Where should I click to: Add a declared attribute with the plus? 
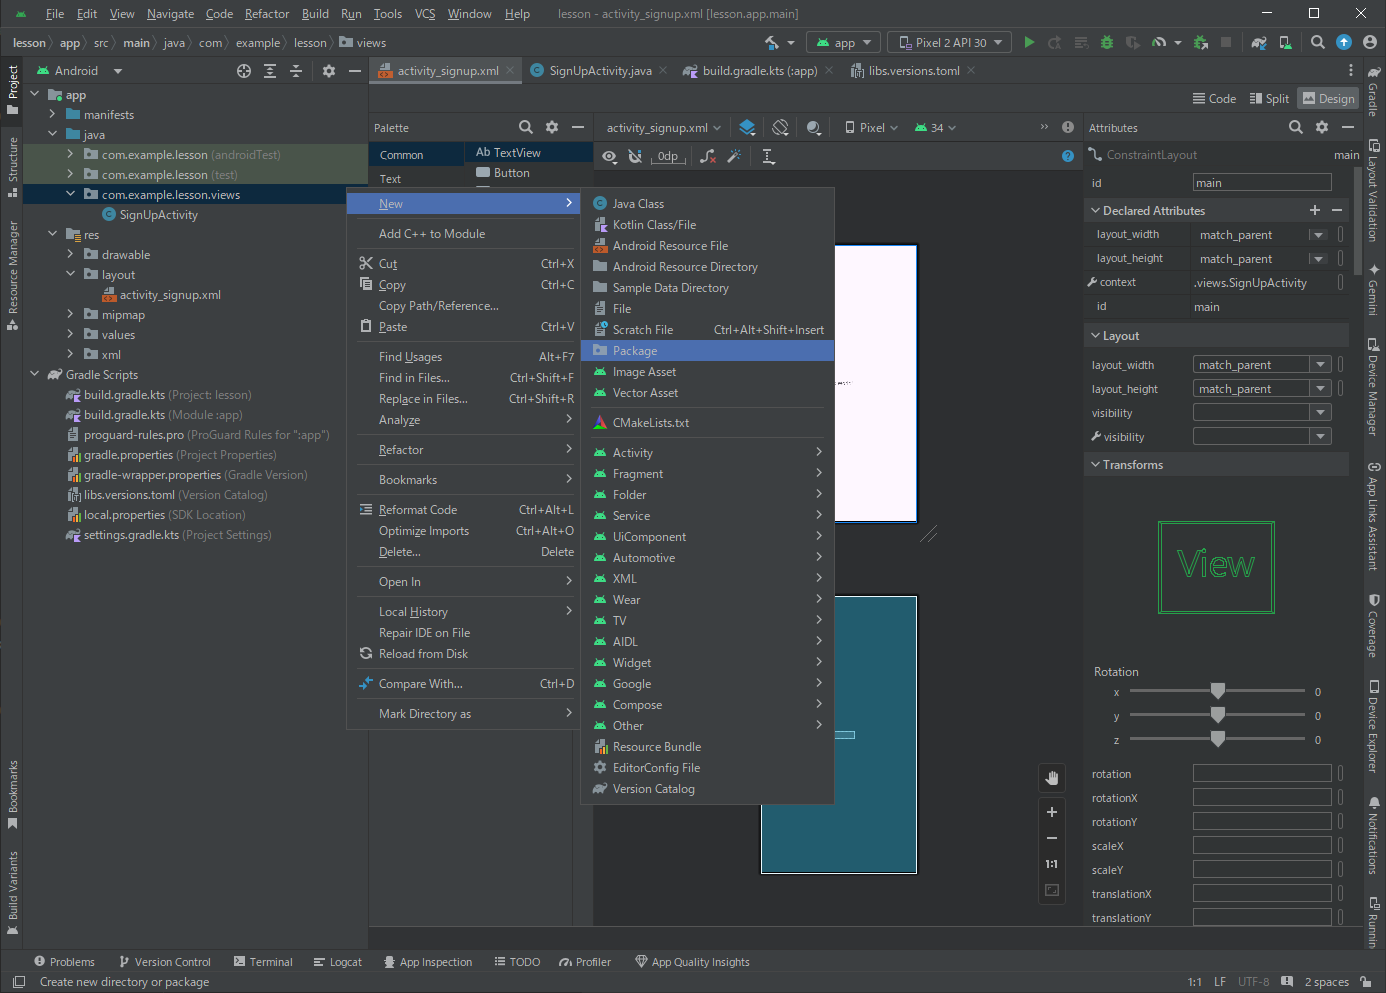tap(1315, 210)
